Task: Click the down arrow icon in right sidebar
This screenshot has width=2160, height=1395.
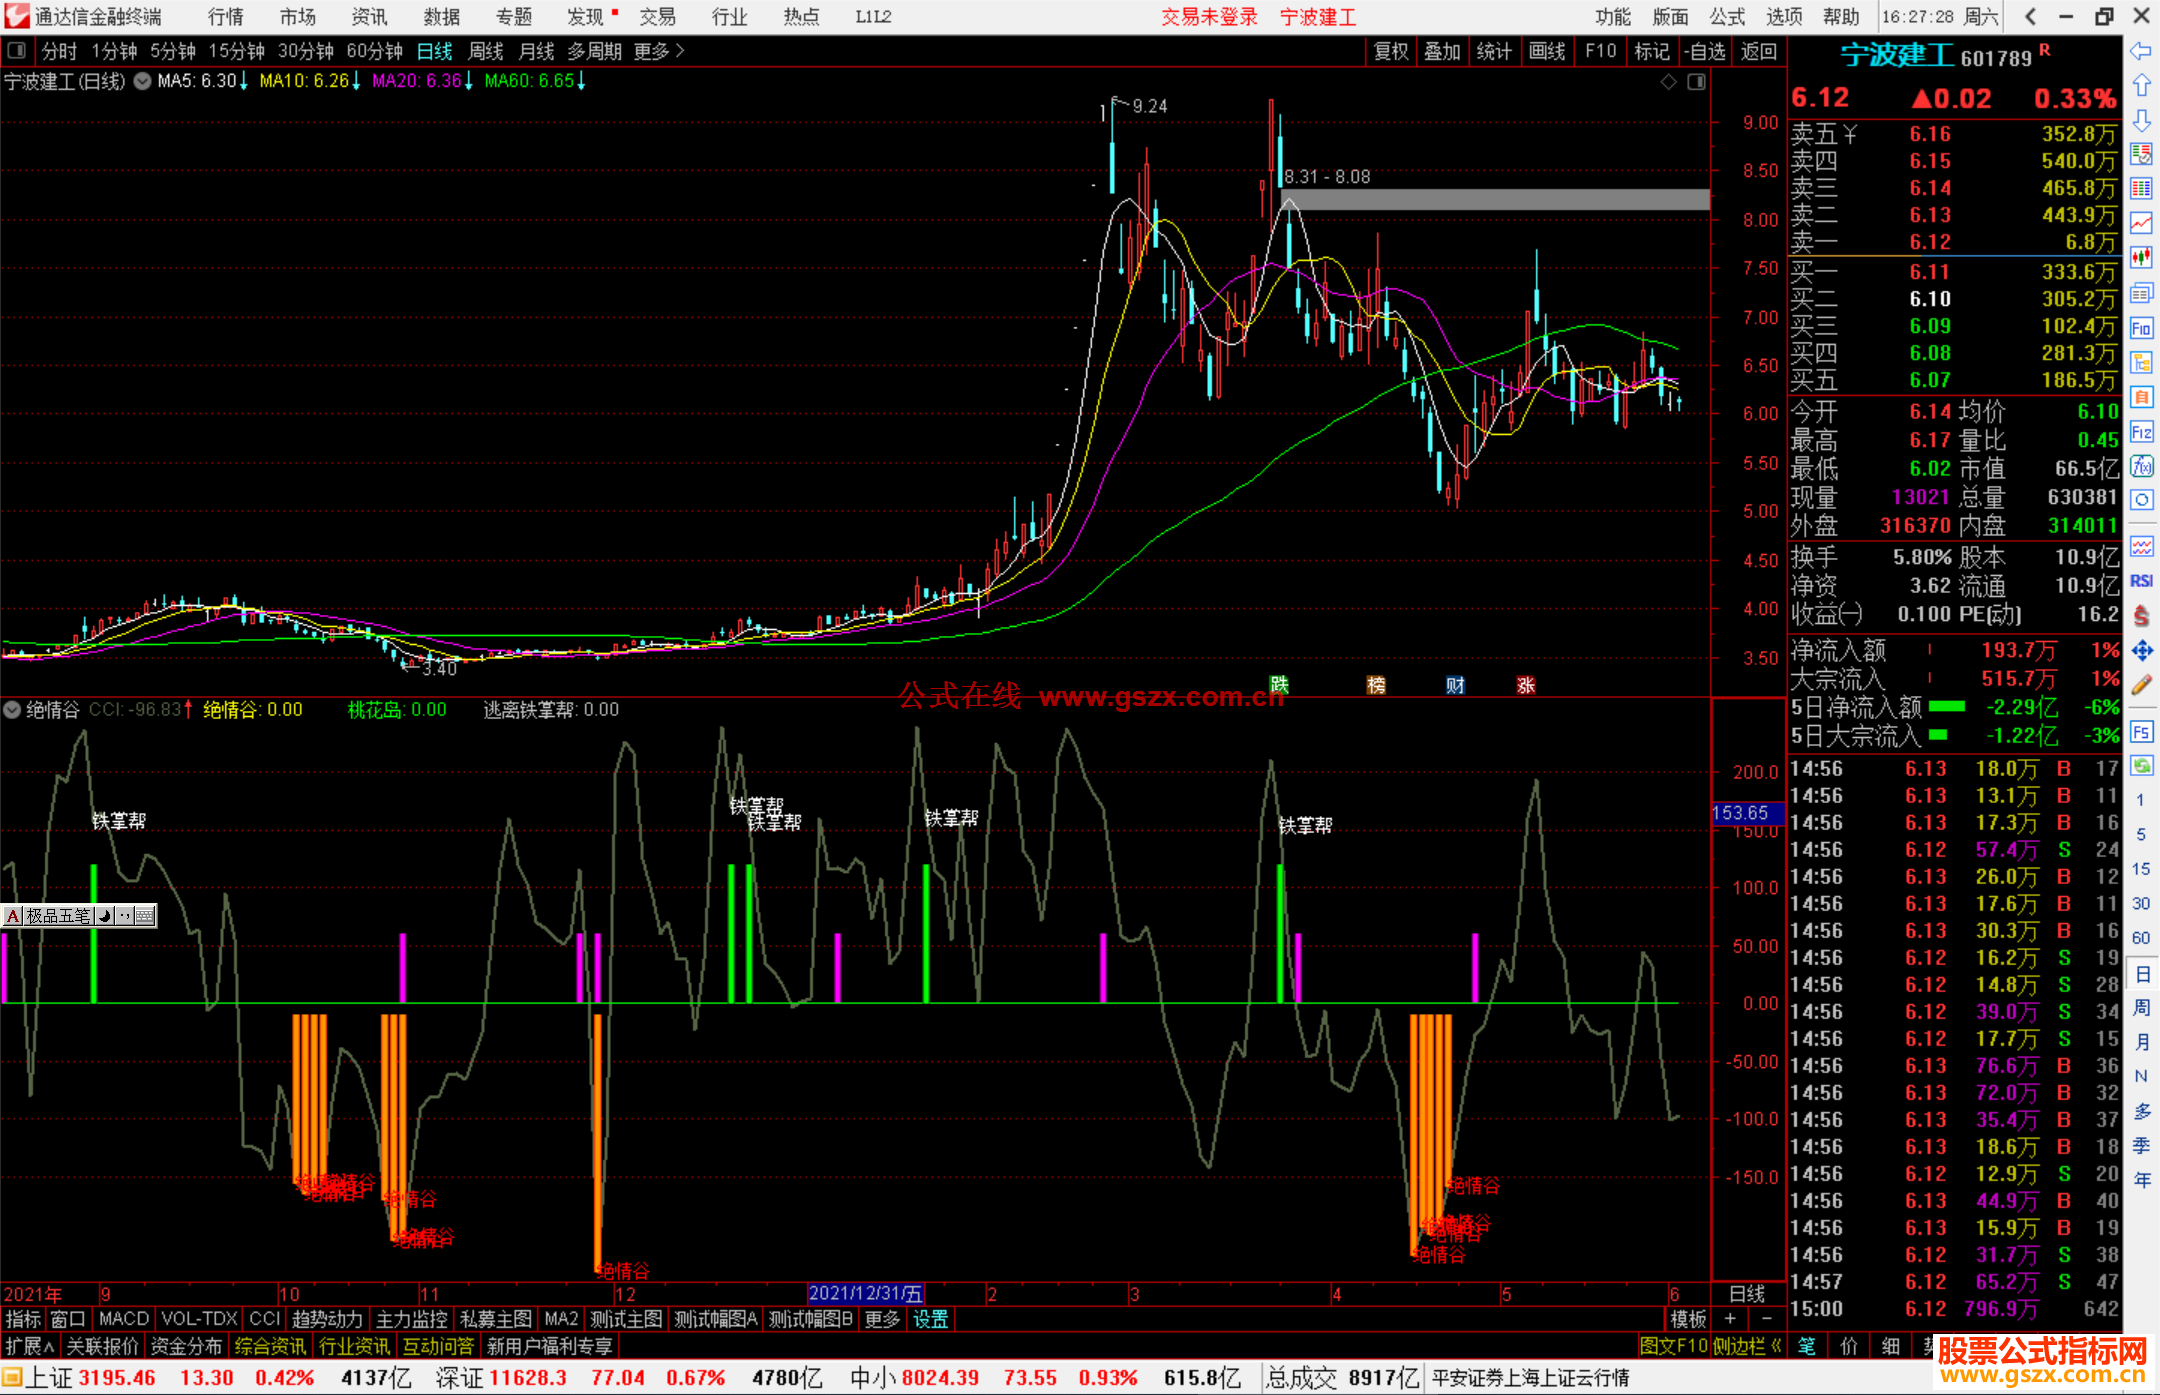Action: pyautogui.click(x=2141, y=120)
